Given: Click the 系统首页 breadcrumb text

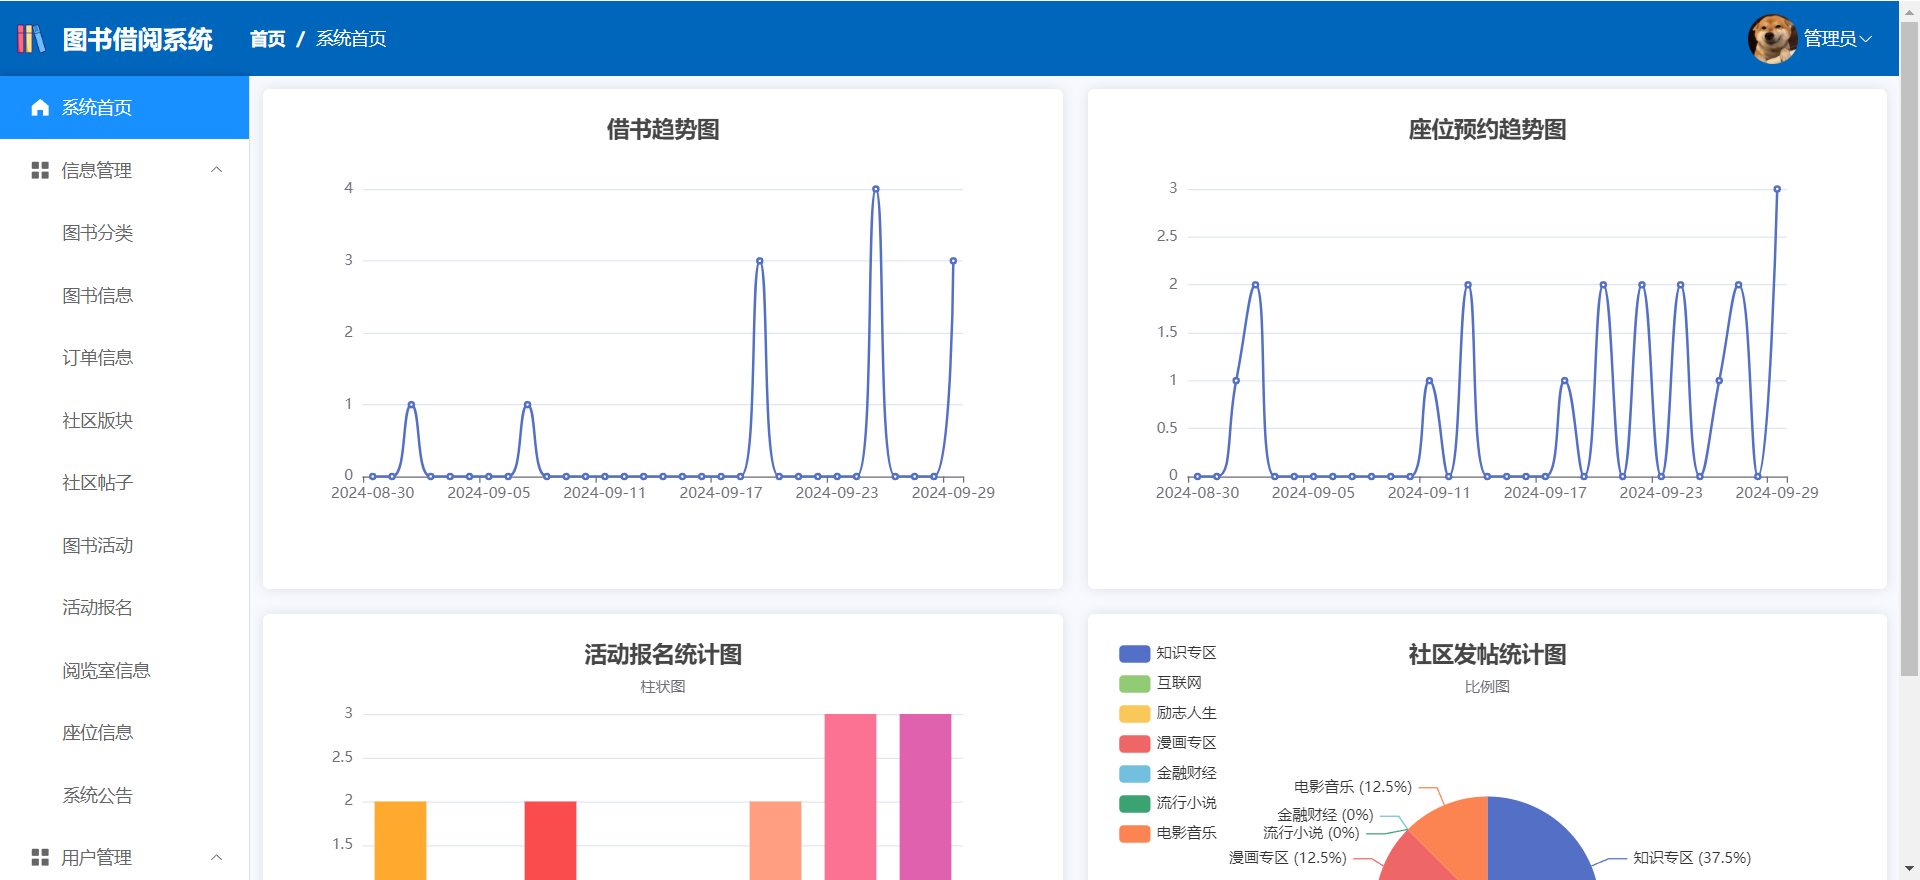Looking at the screenshot, I should [x=351, y=39].
